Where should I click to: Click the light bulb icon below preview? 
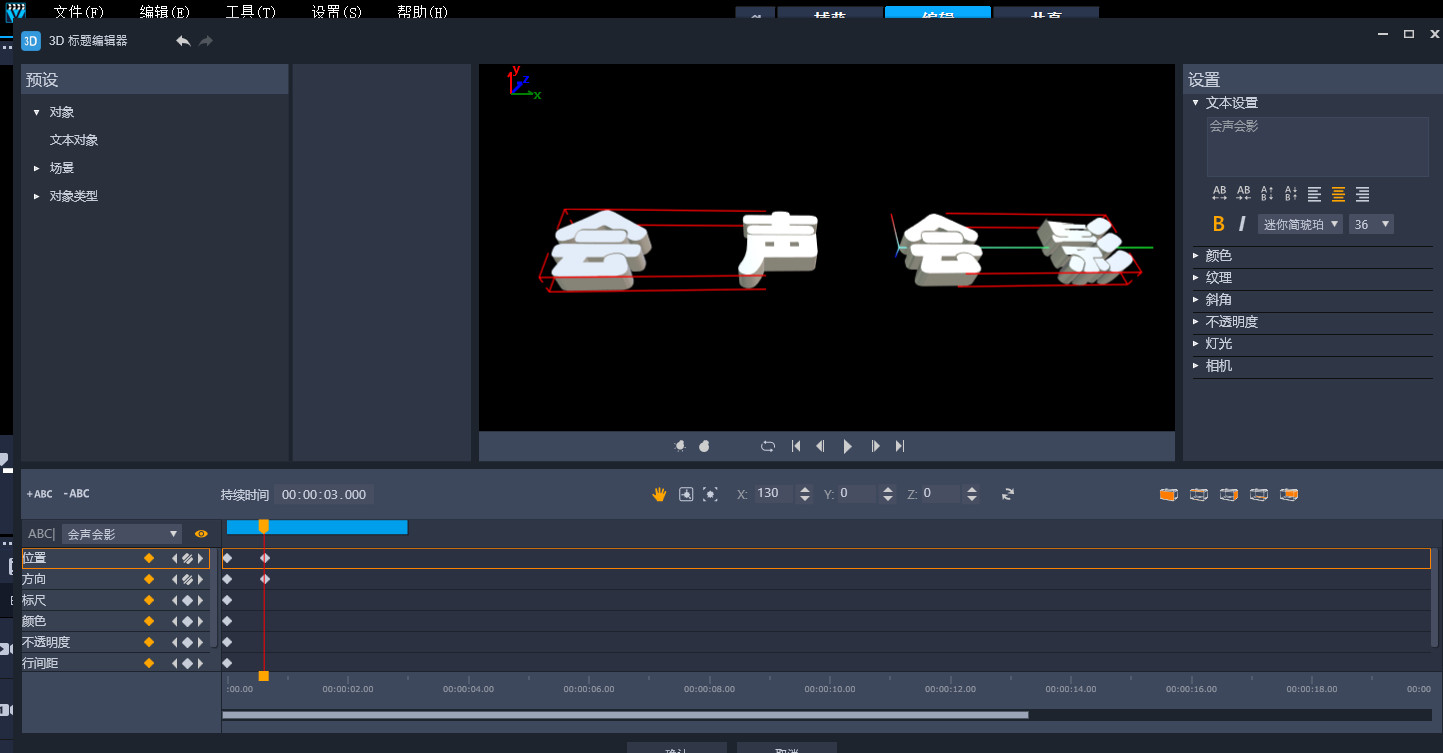[680, 446]
